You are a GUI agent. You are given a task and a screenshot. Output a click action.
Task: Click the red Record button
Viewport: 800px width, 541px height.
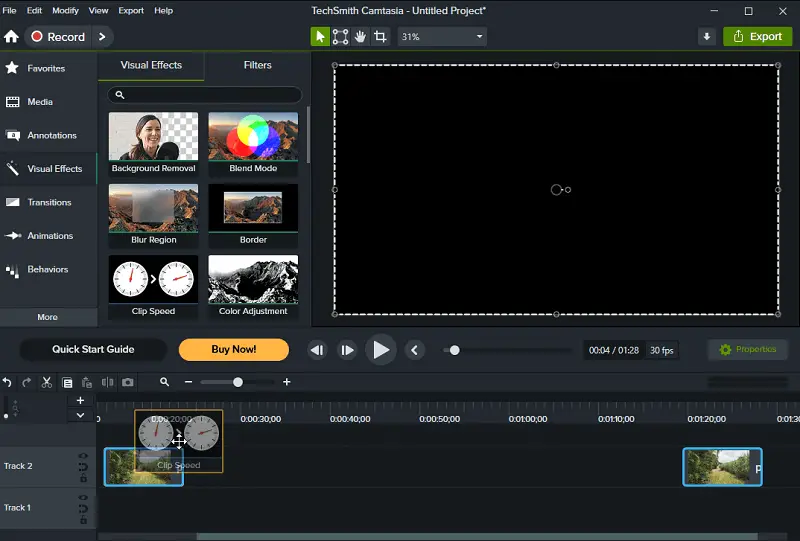point(58,37)
